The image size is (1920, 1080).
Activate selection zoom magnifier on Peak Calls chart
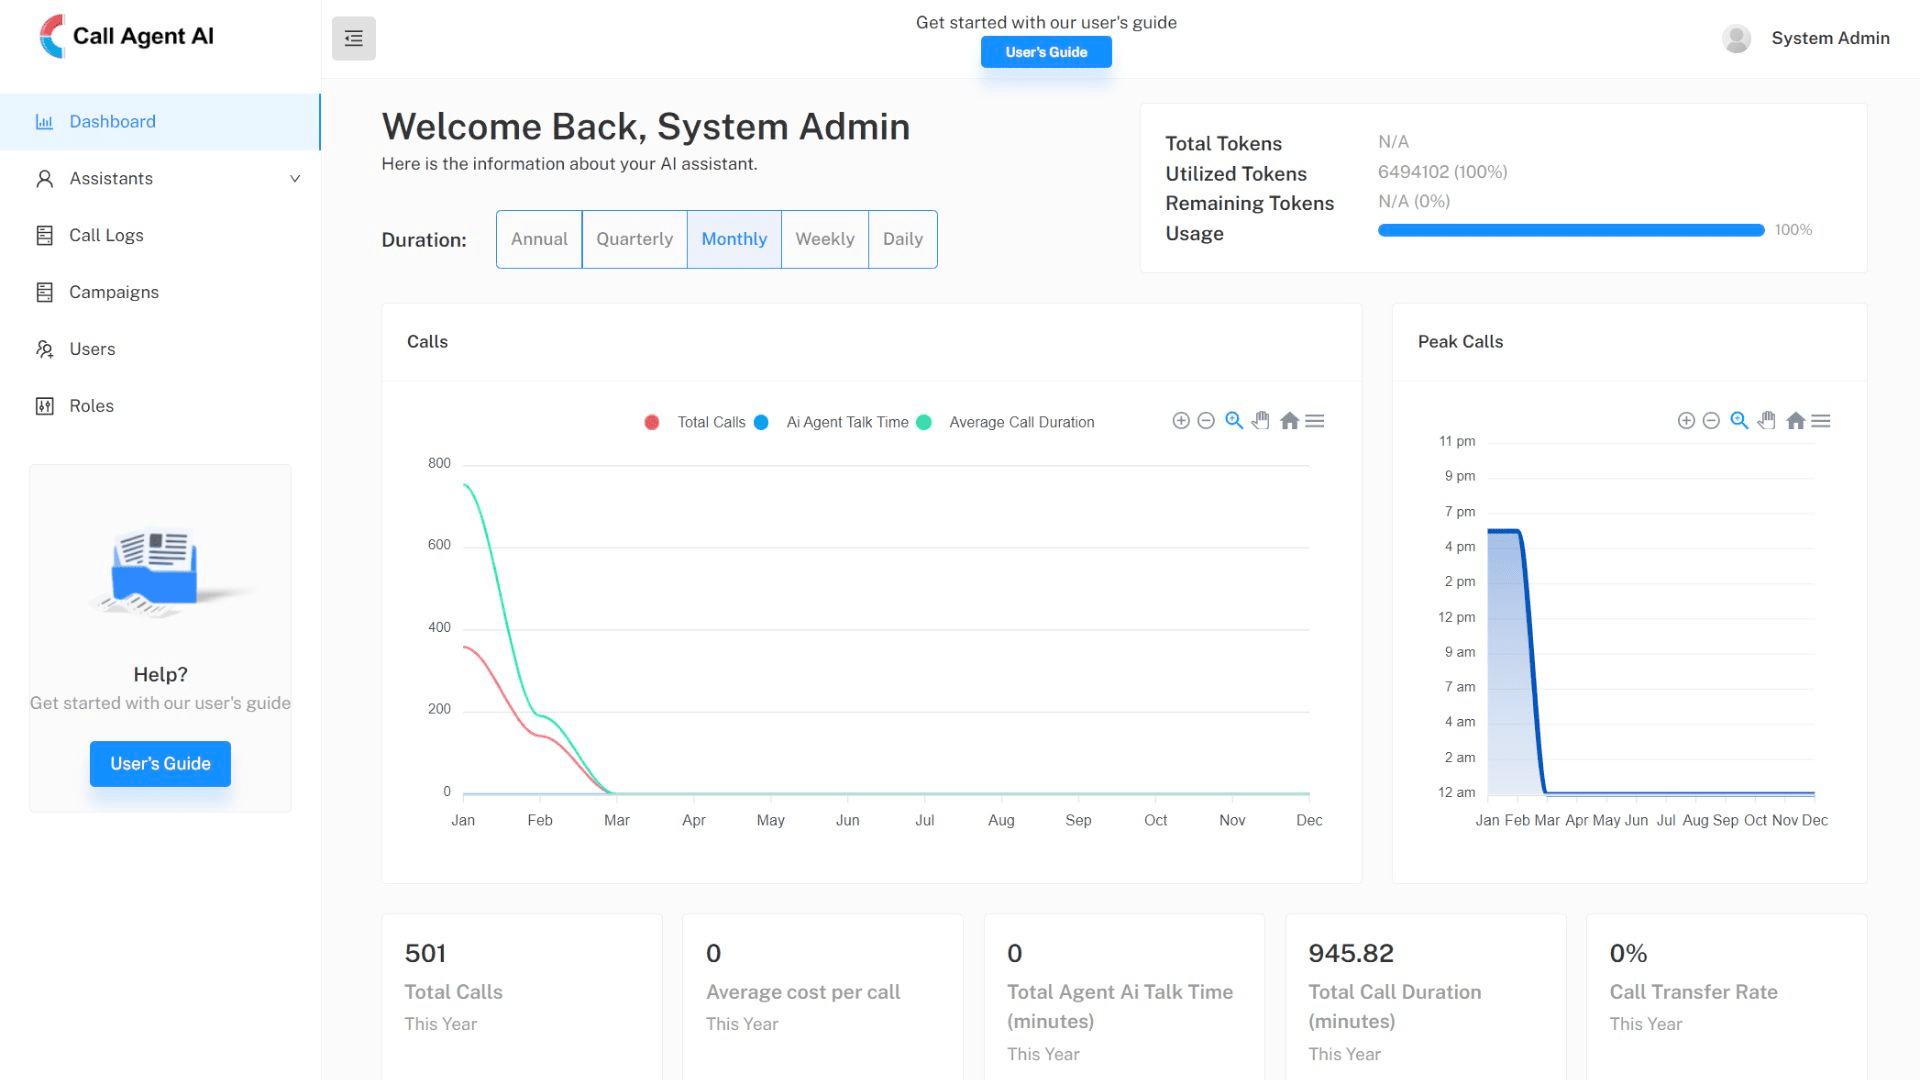[1739, 421]
